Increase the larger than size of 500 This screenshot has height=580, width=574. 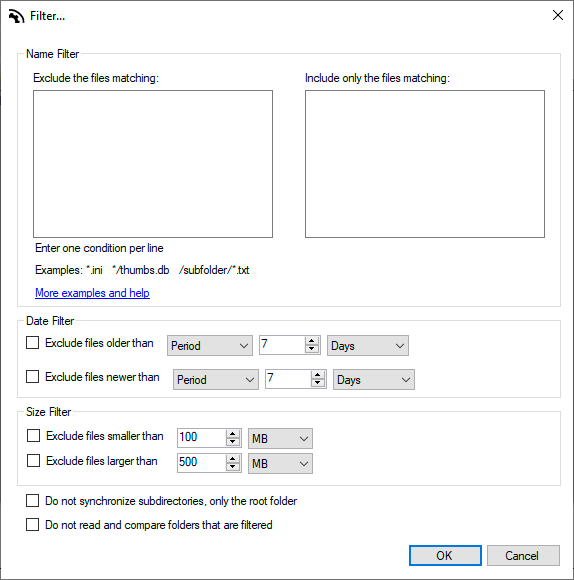click(233, 459)
